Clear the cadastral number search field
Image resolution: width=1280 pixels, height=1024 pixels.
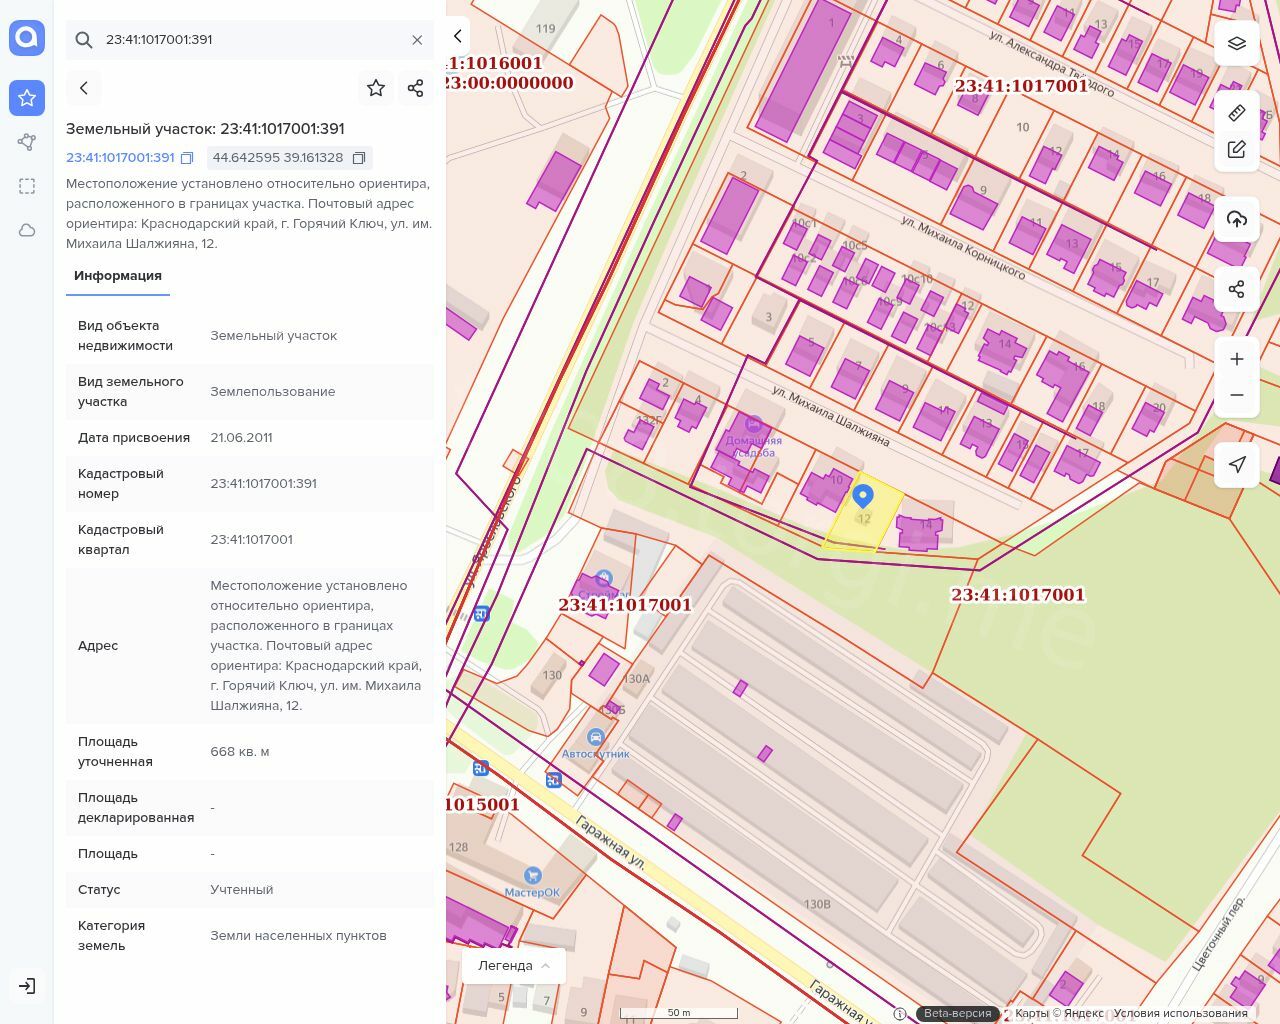tap(417, 40)
